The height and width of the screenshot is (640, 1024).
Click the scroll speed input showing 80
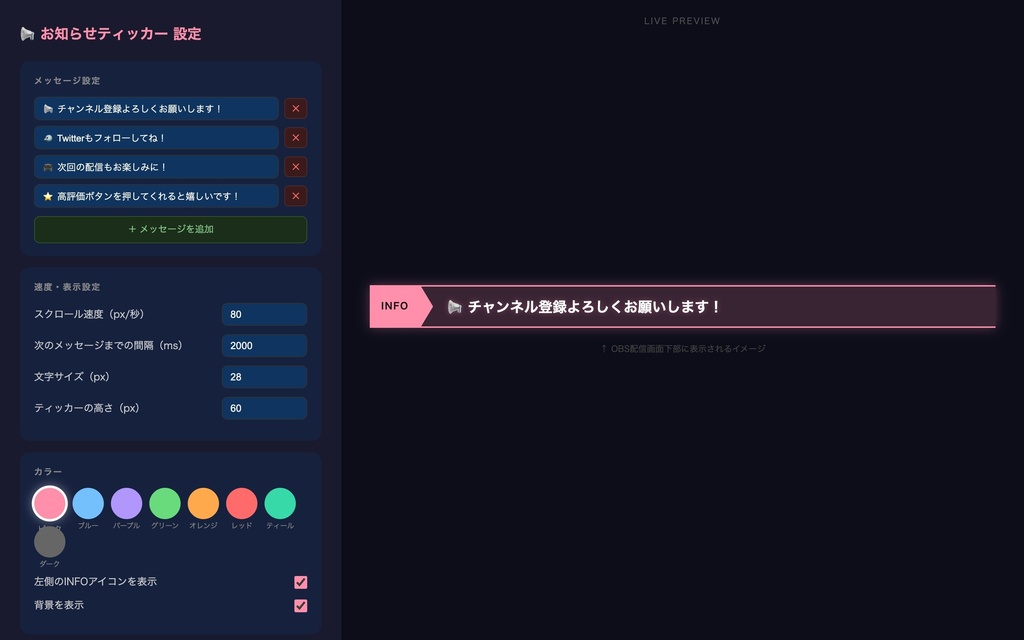[x=264, y=314]
